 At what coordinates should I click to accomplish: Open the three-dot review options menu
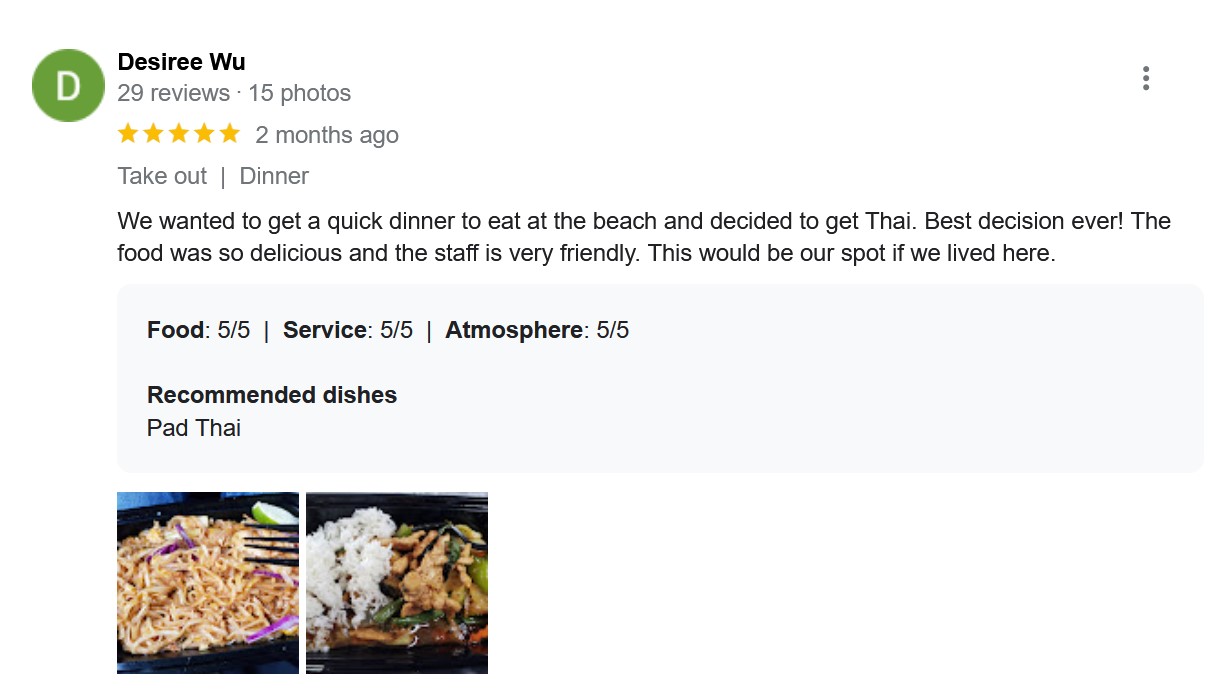[1145, 79]
